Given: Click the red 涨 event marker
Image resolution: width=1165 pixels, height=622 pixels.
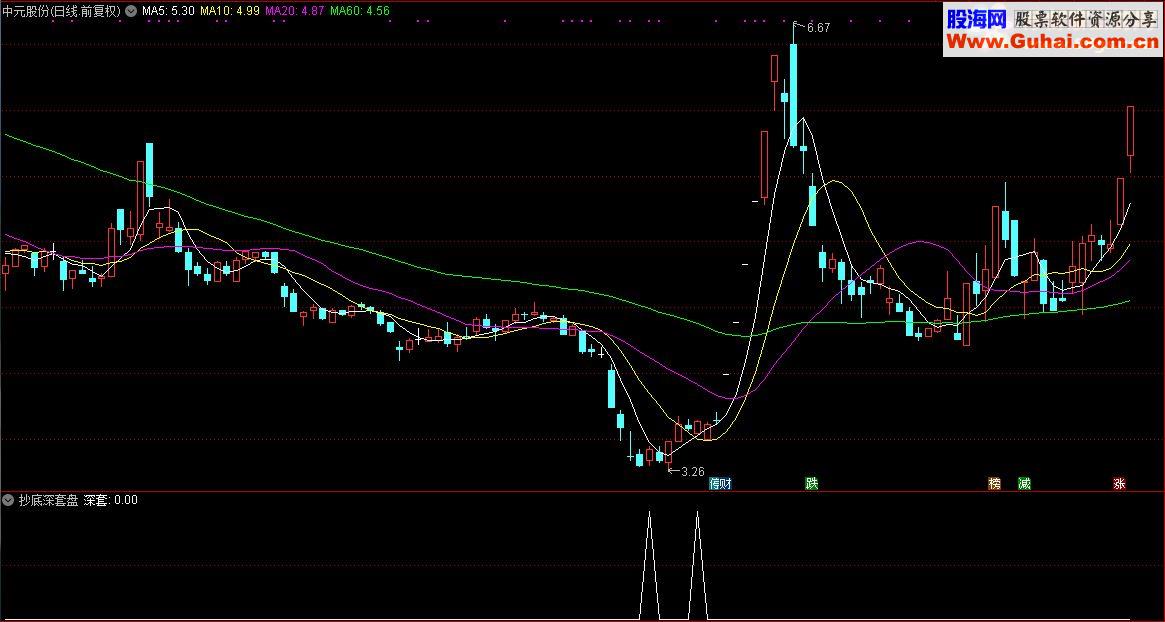Looking at the screenshot, I should click(x=1120, y=484).
